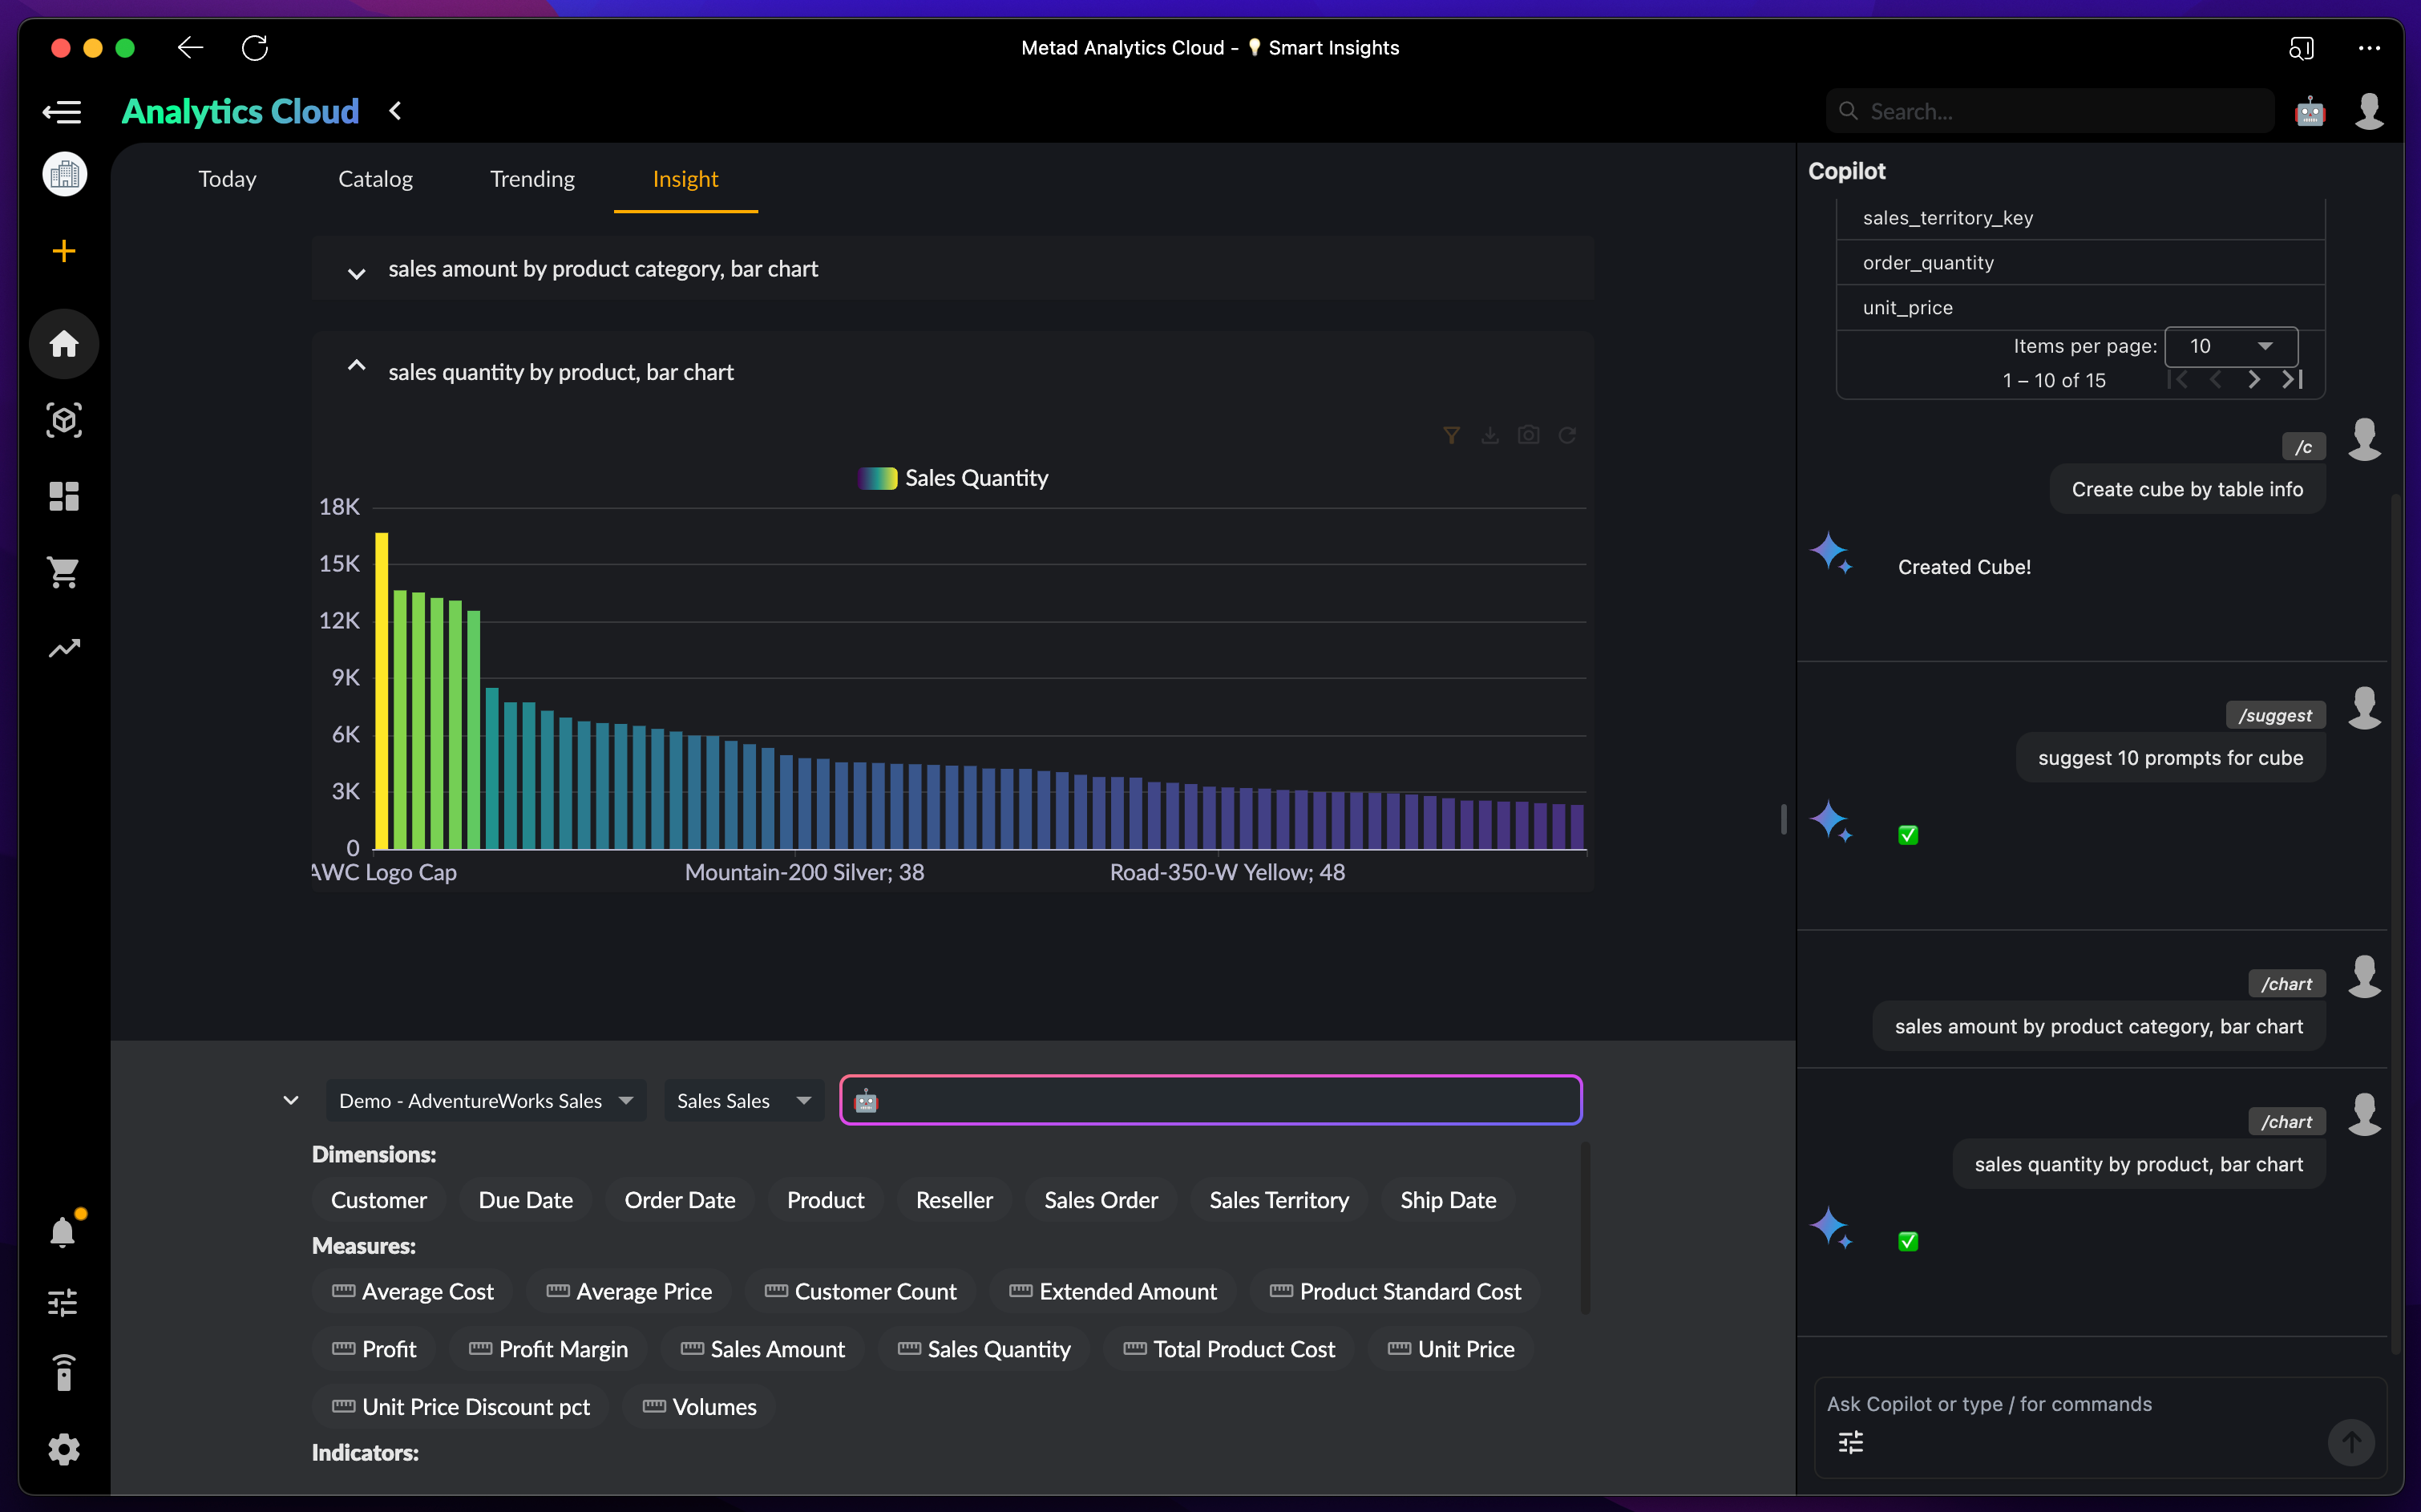Take chart screenshot with camera icon

(x=1528, y=435)
